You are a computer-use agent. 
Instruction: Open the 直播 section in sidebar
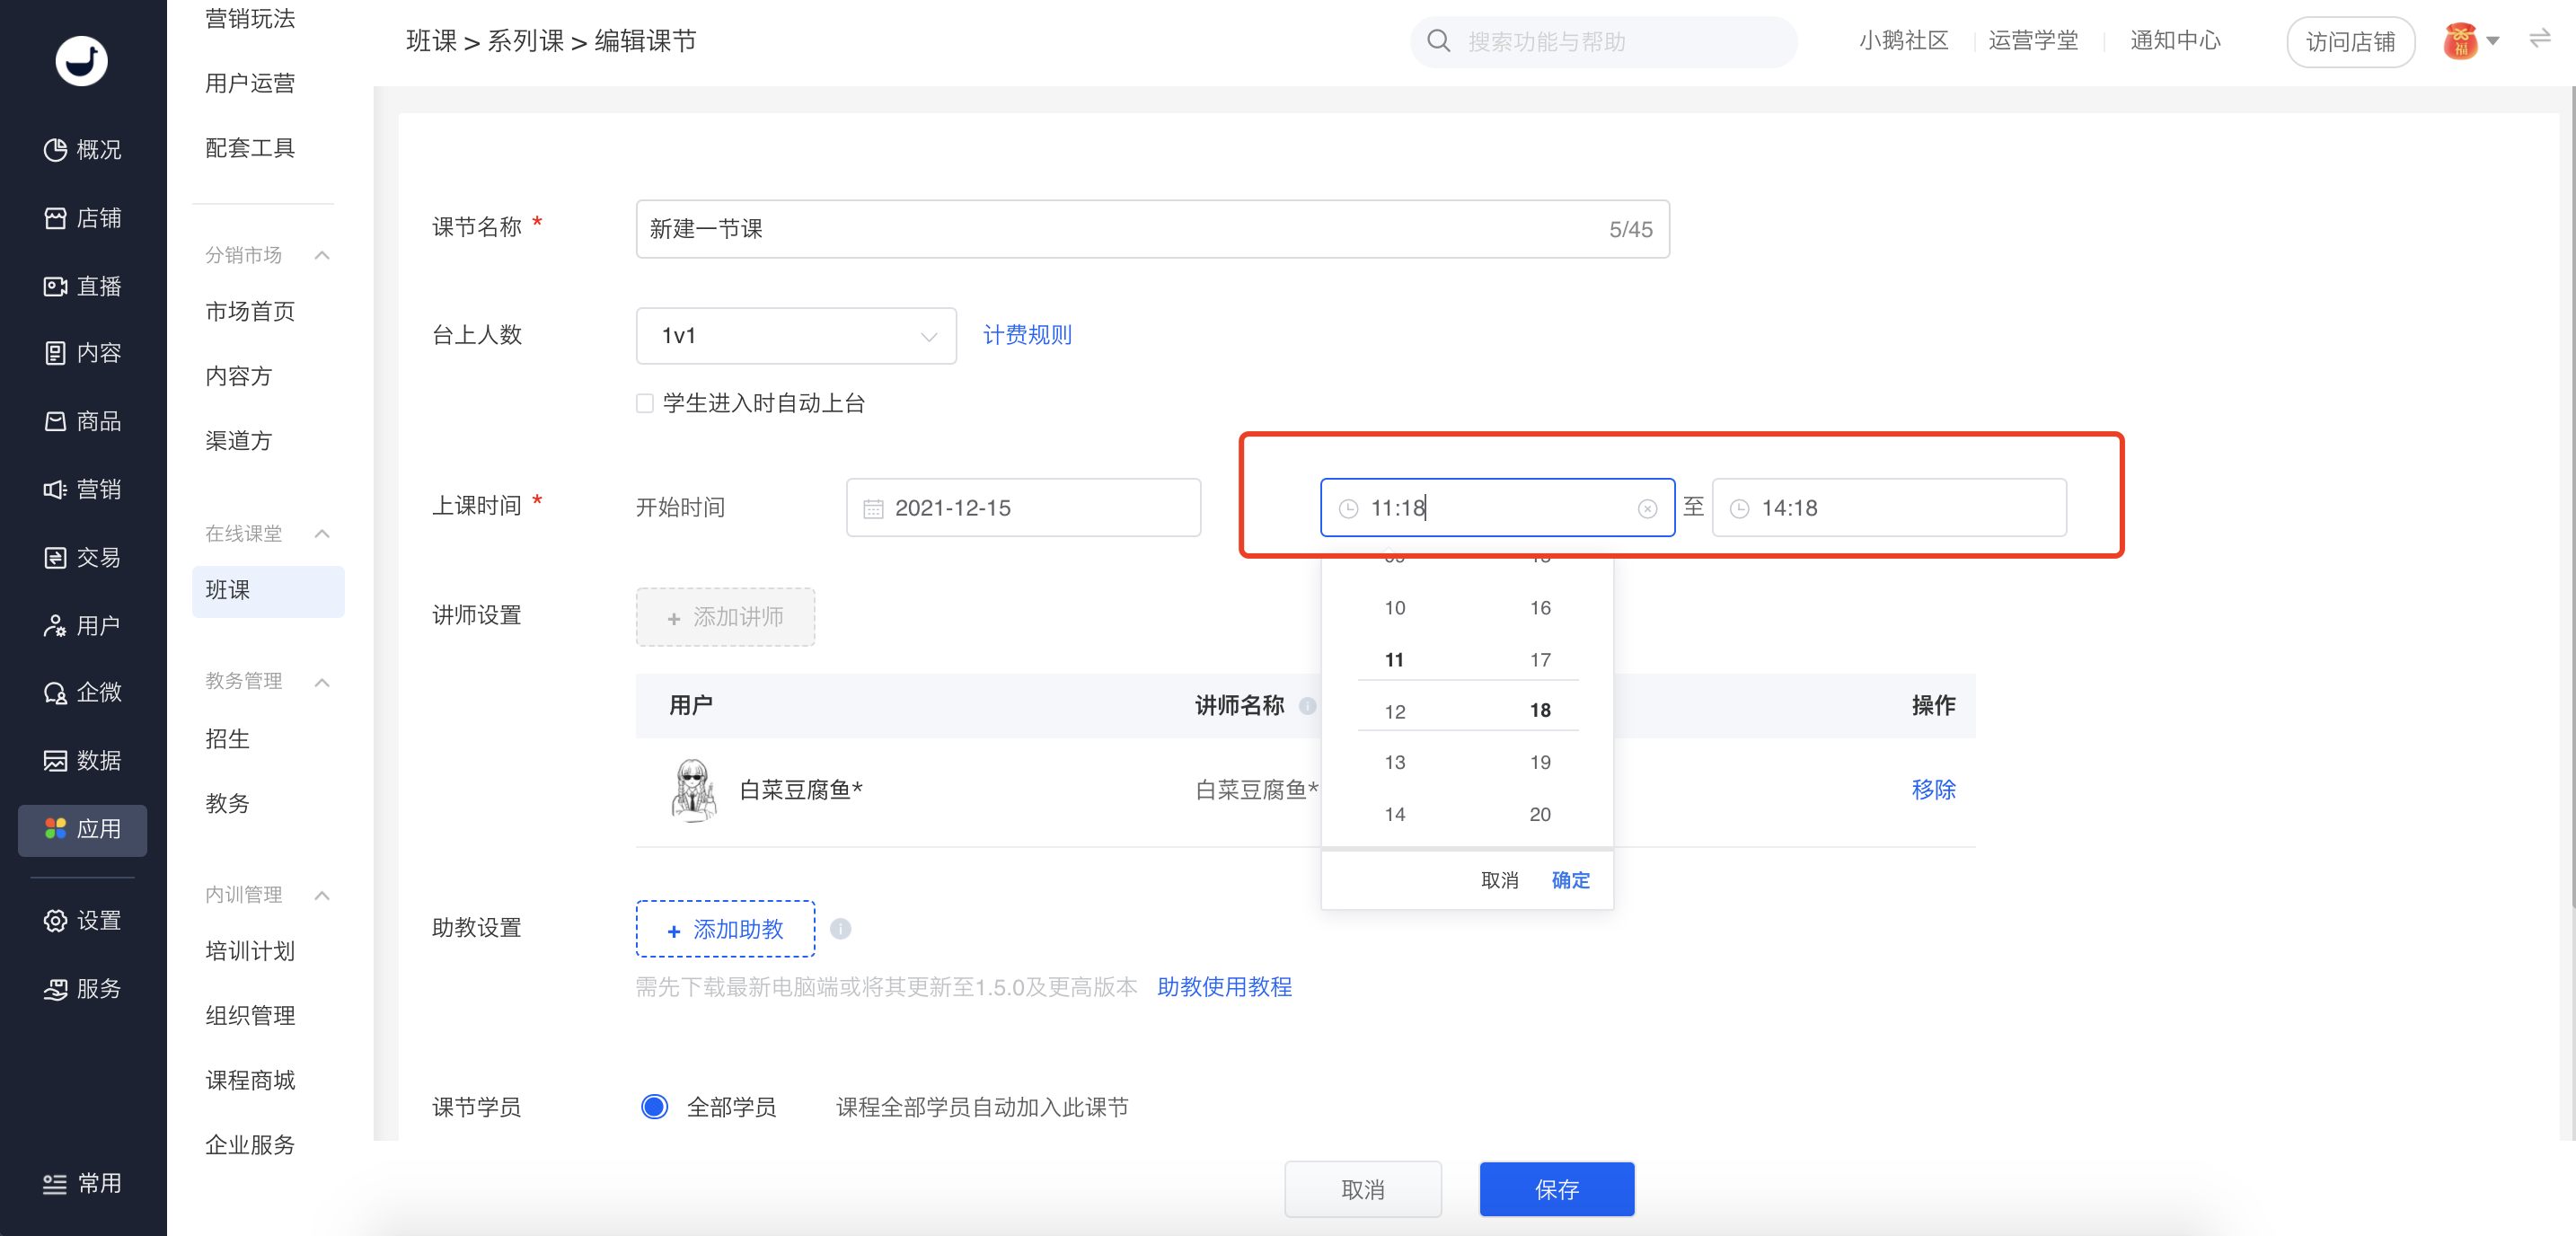(82, 286)
